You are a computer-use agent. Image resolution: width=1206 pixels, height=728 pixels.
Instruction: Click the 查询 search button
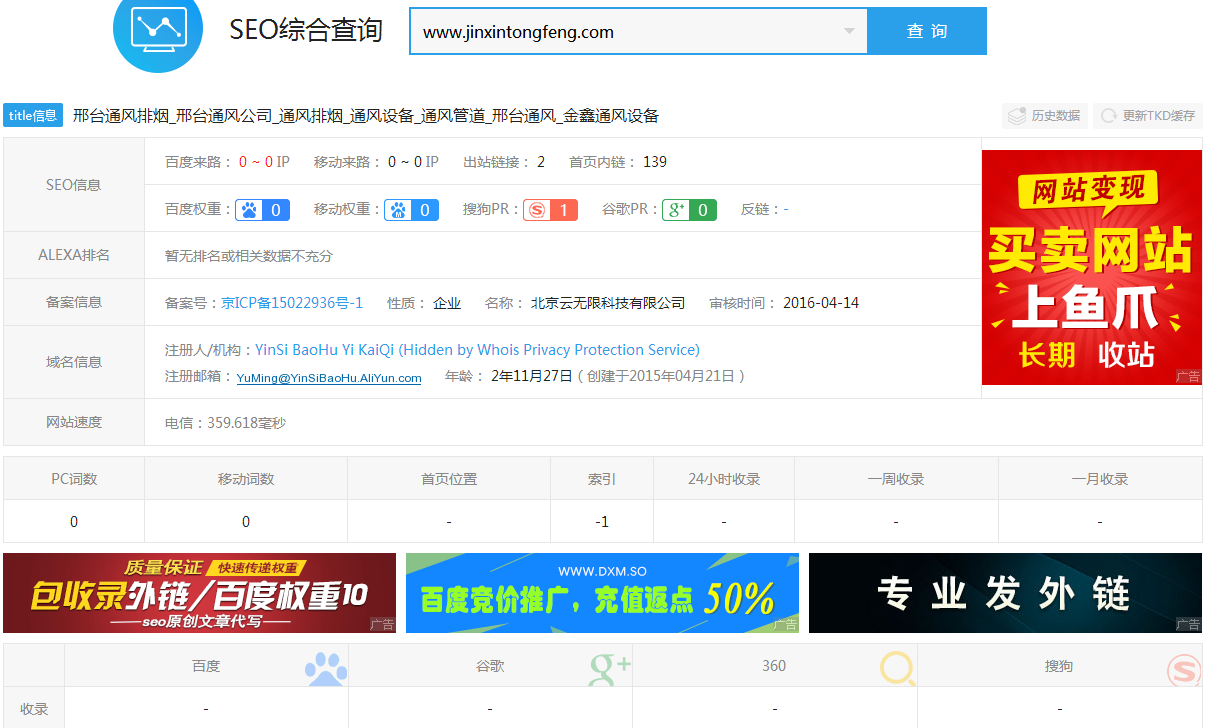point(927,31)
